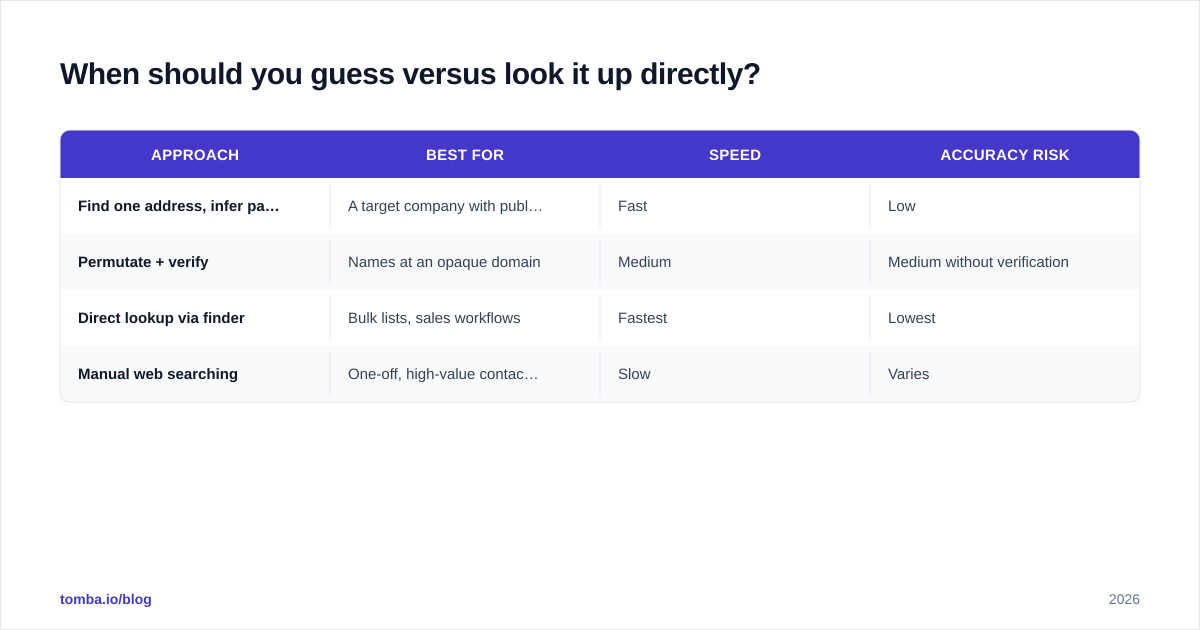Viewport: 1200px width, 630px height.
Task: Click 'One-off, high-value contac…' cell
Action: point(465,374)
